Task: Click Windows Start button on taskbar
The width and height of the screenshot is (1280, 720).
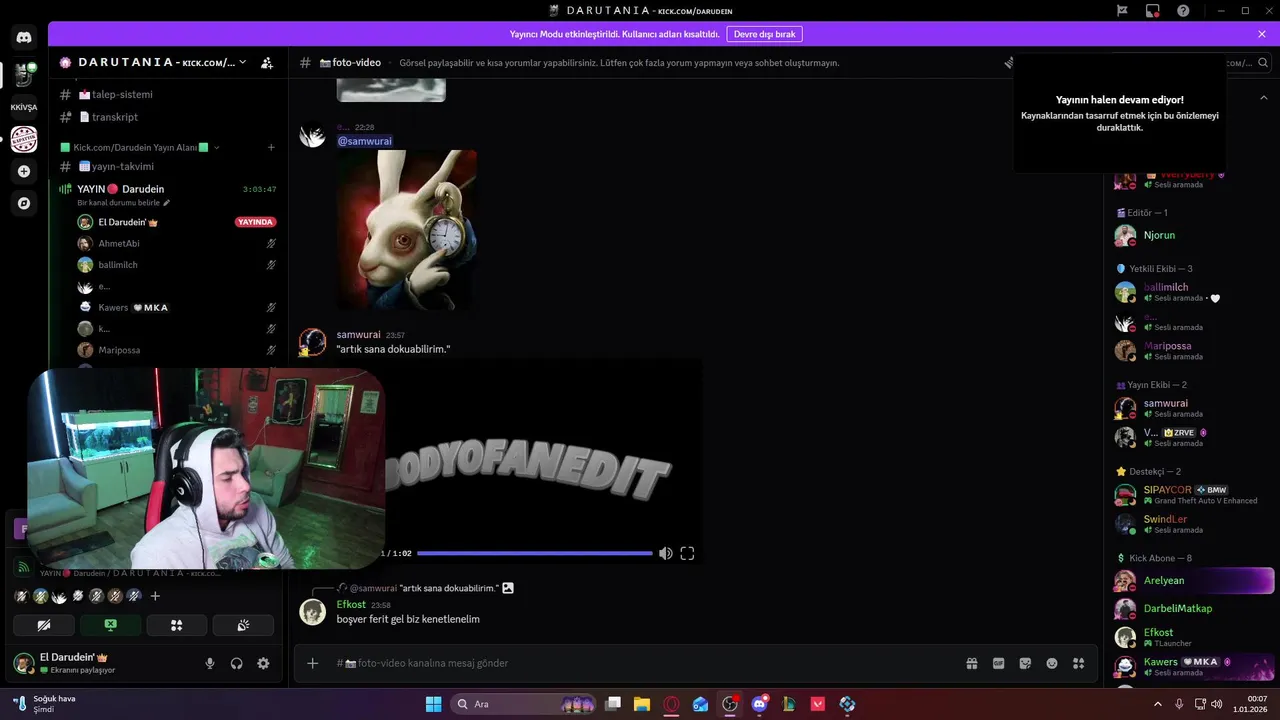Action: click(x=433, y=704)
